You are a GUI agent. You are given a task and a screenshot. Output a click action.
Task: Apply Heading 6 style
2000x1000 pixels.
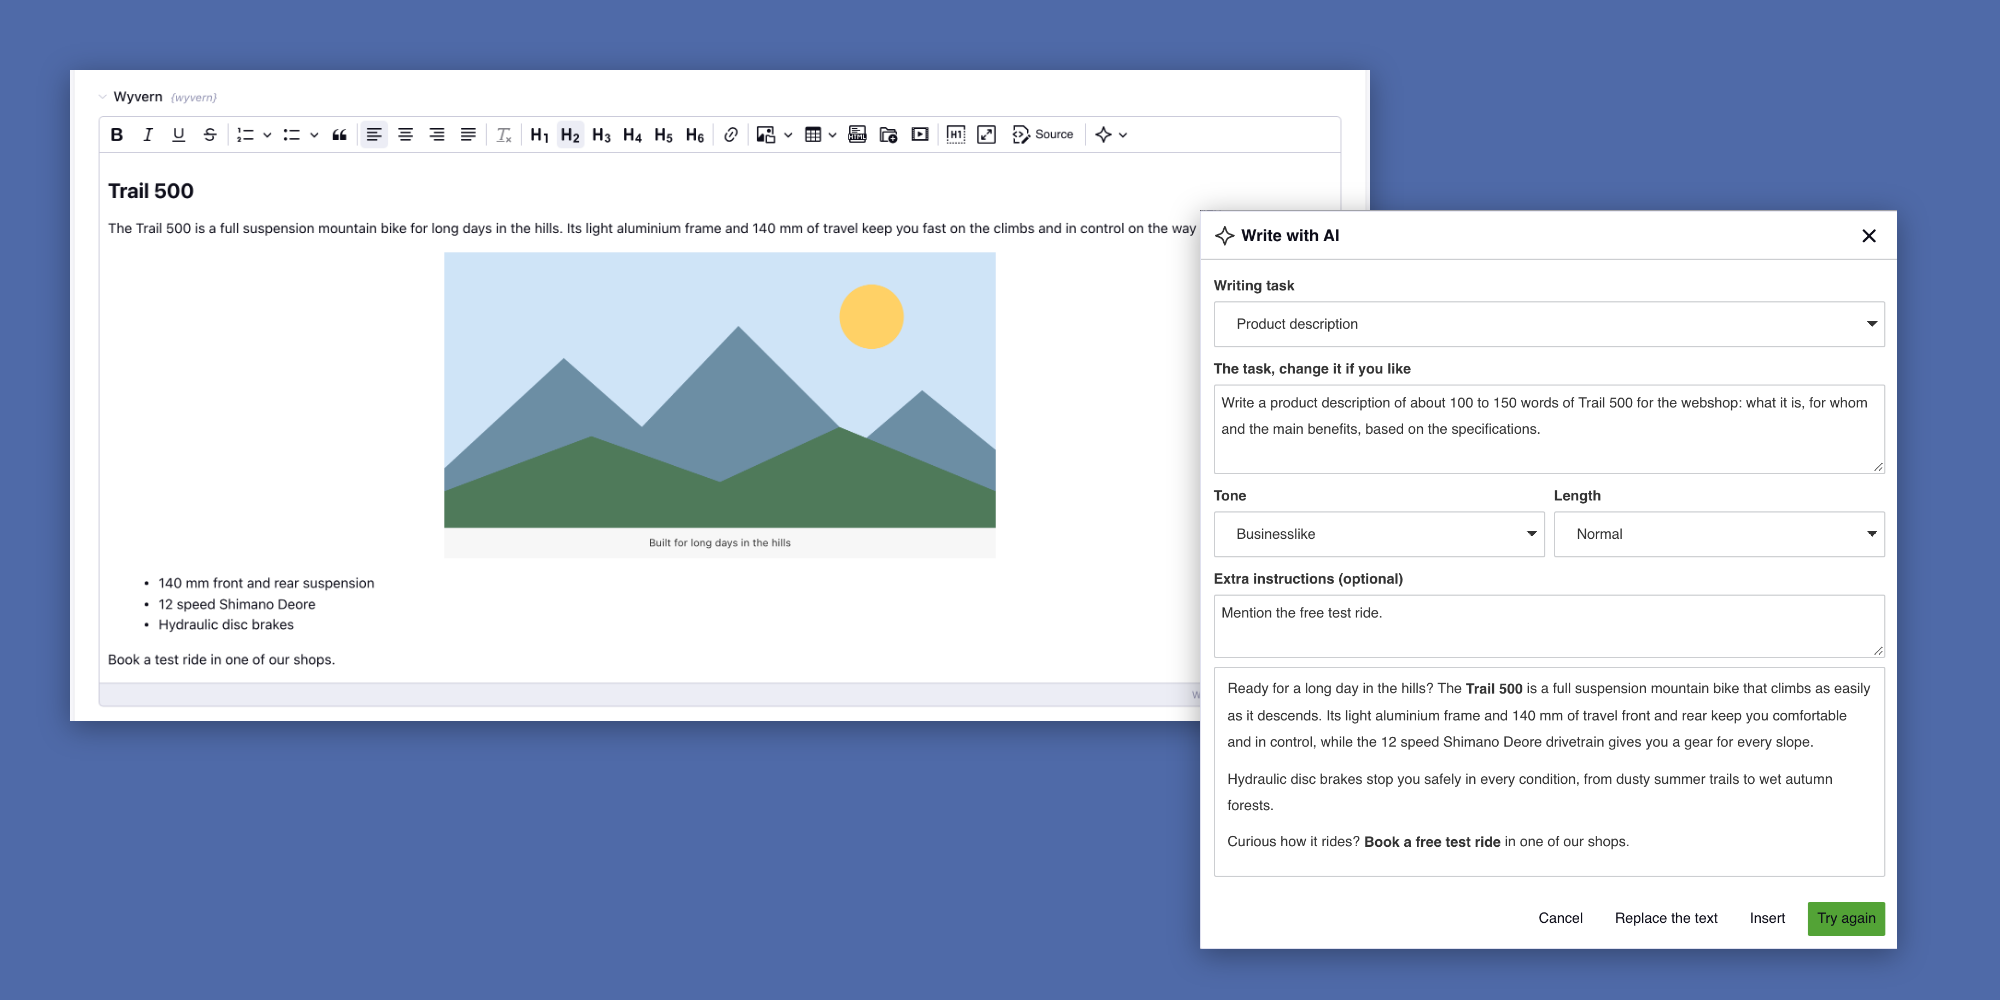point(695,135)
